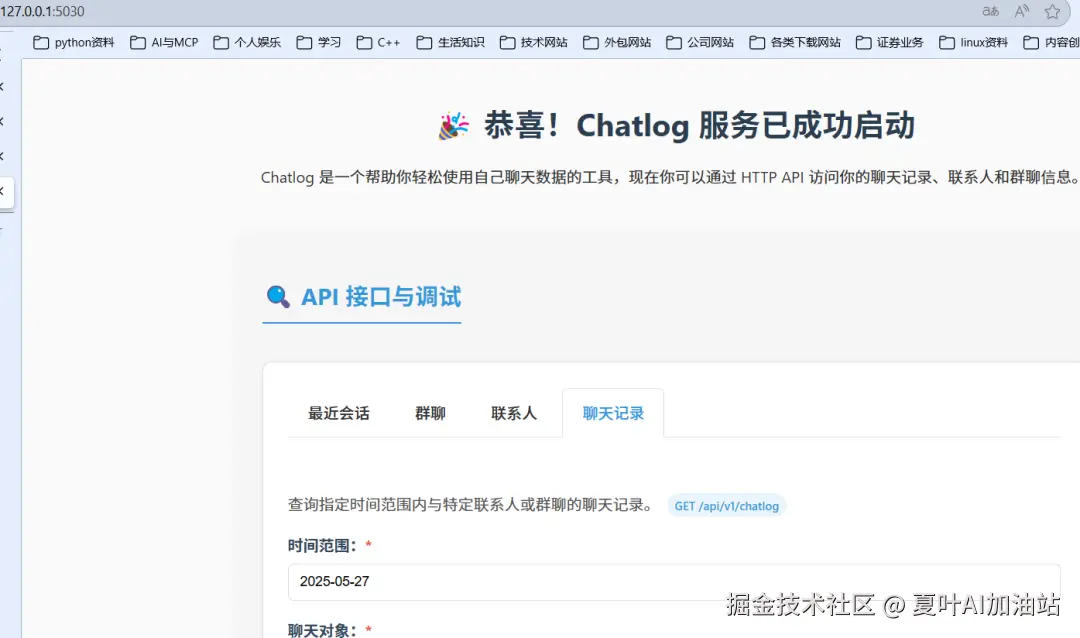Image resolution: width=1080 pixels, height=638 pixels.
Task: Click the party popper emoji in heading
Action: pyautogui.click(x=454, y=126)
